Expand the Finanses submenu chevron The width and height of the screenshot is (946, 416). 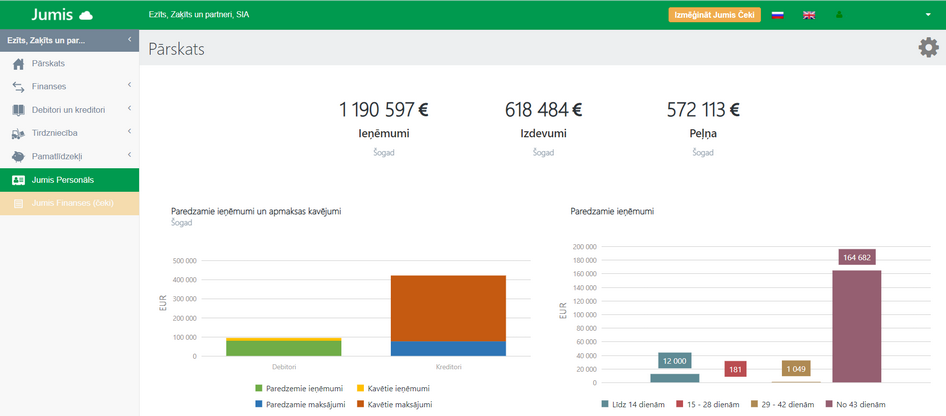click(129, 86)
